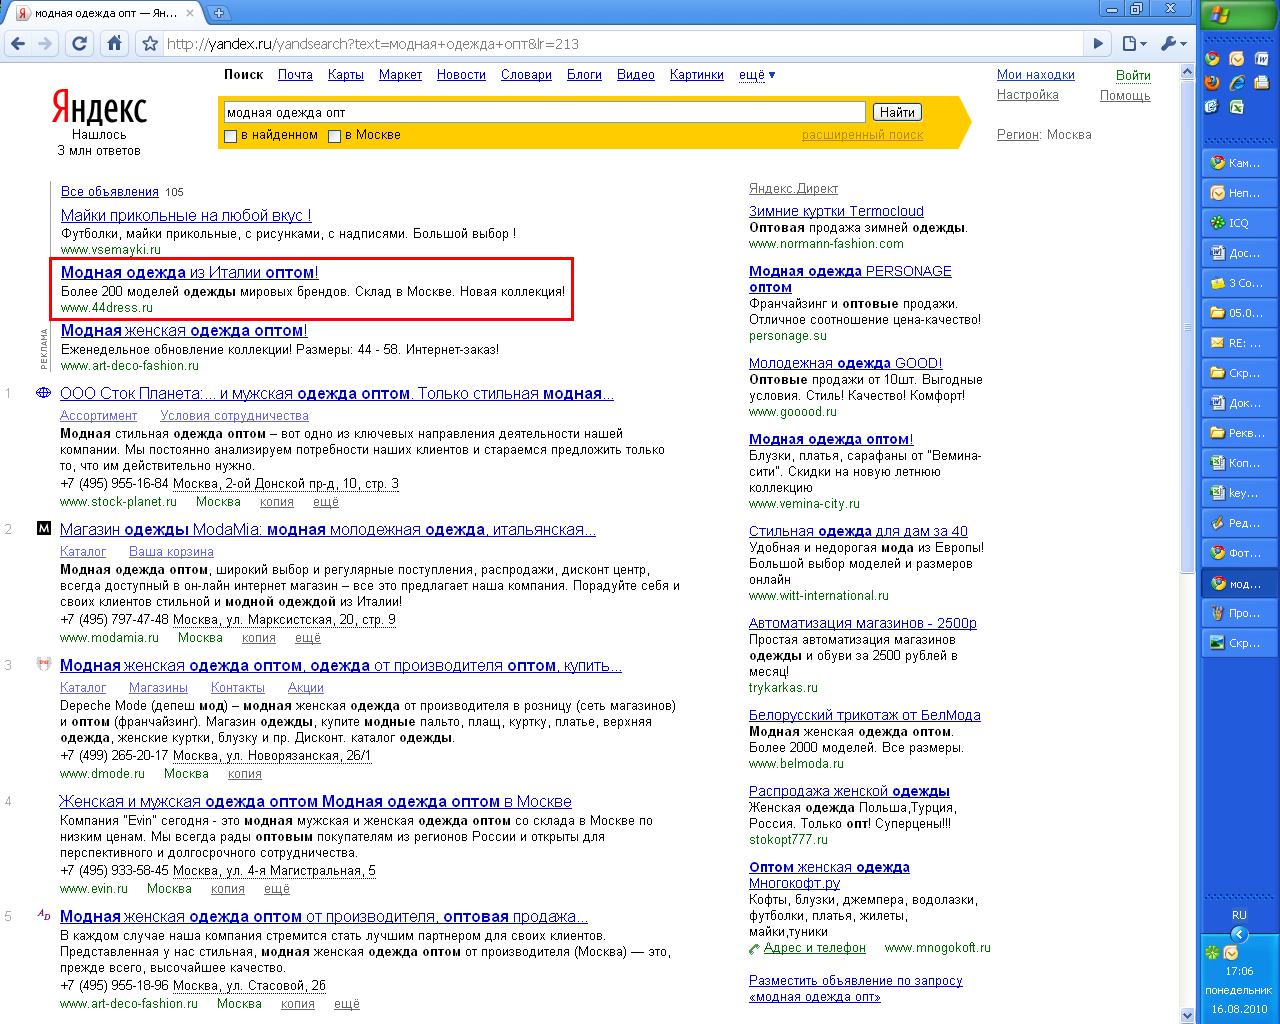1280x1024 pixels.
Task: Open a new tab with plus button
Action: tap(219, 13)
